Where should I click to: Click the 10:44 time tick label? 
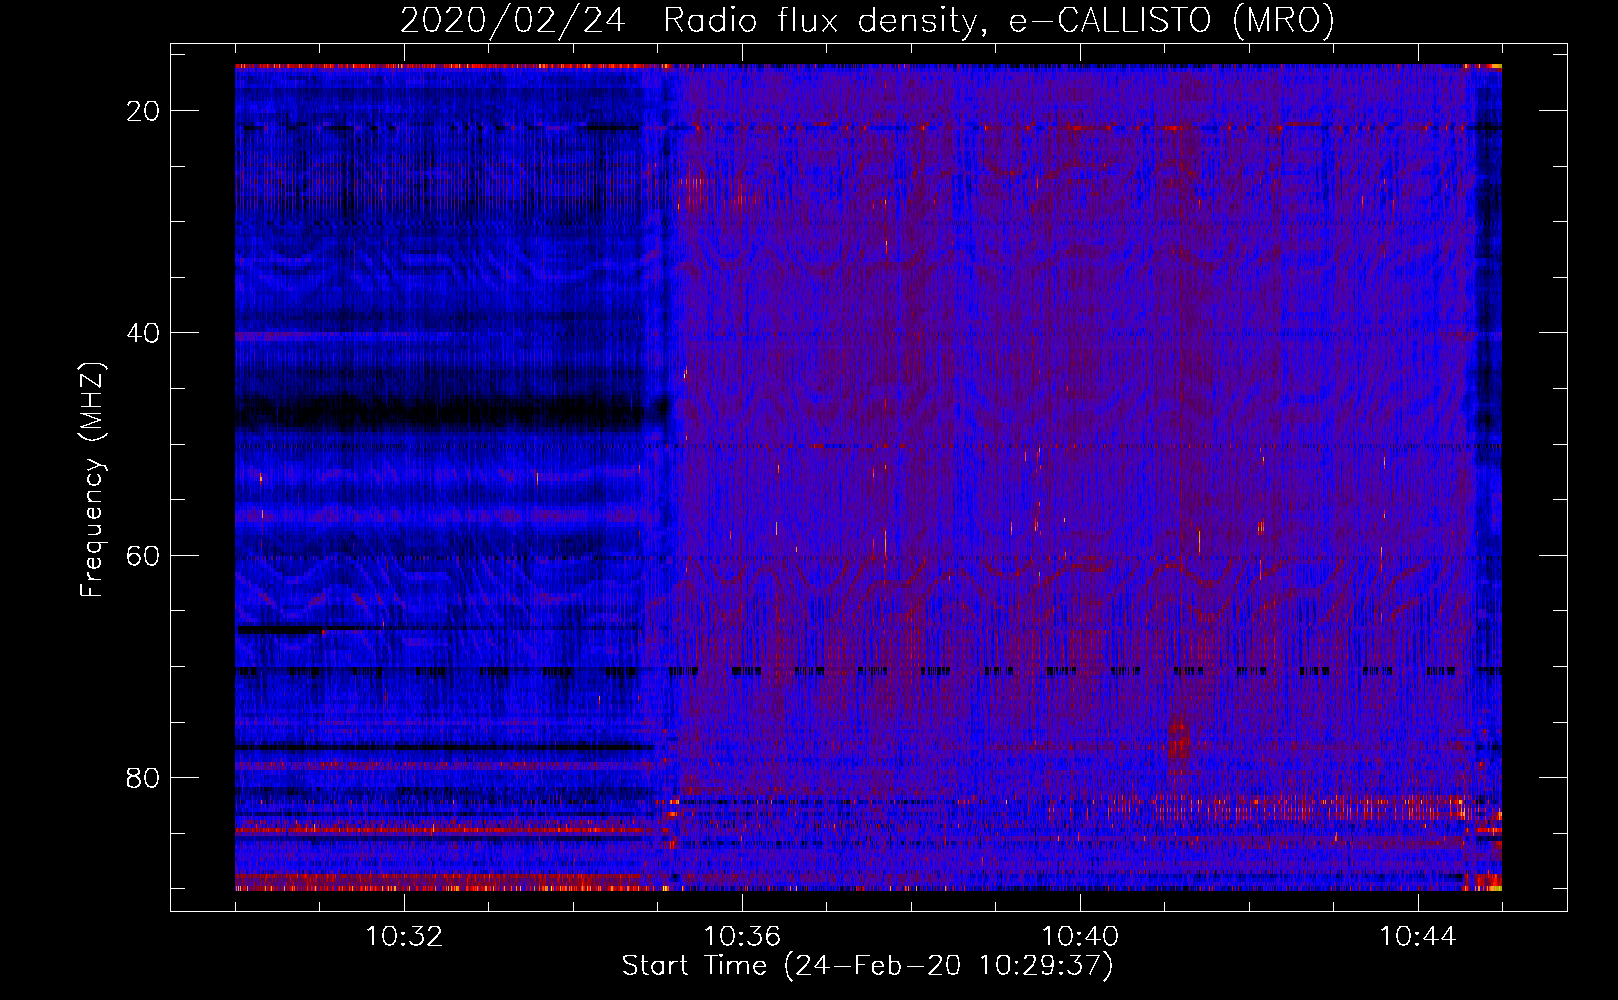[x=1418, y=937]
